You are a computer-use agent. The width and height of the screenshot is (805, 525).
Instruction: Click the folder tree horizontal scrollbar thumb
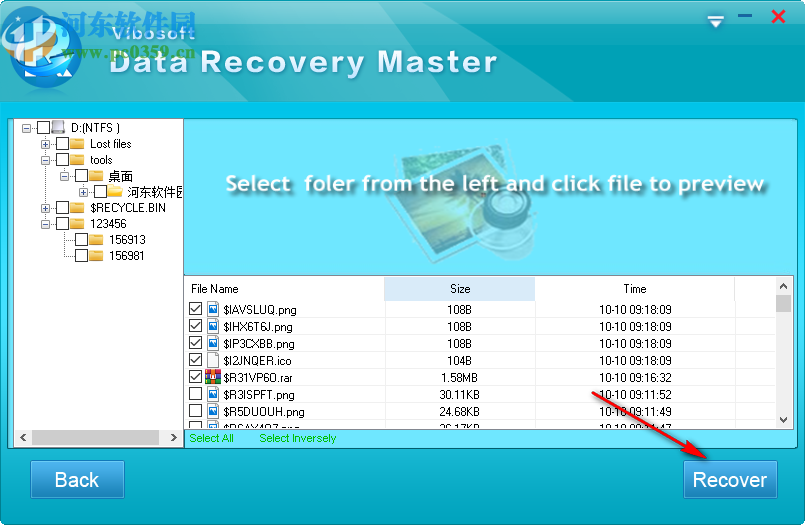95,437
